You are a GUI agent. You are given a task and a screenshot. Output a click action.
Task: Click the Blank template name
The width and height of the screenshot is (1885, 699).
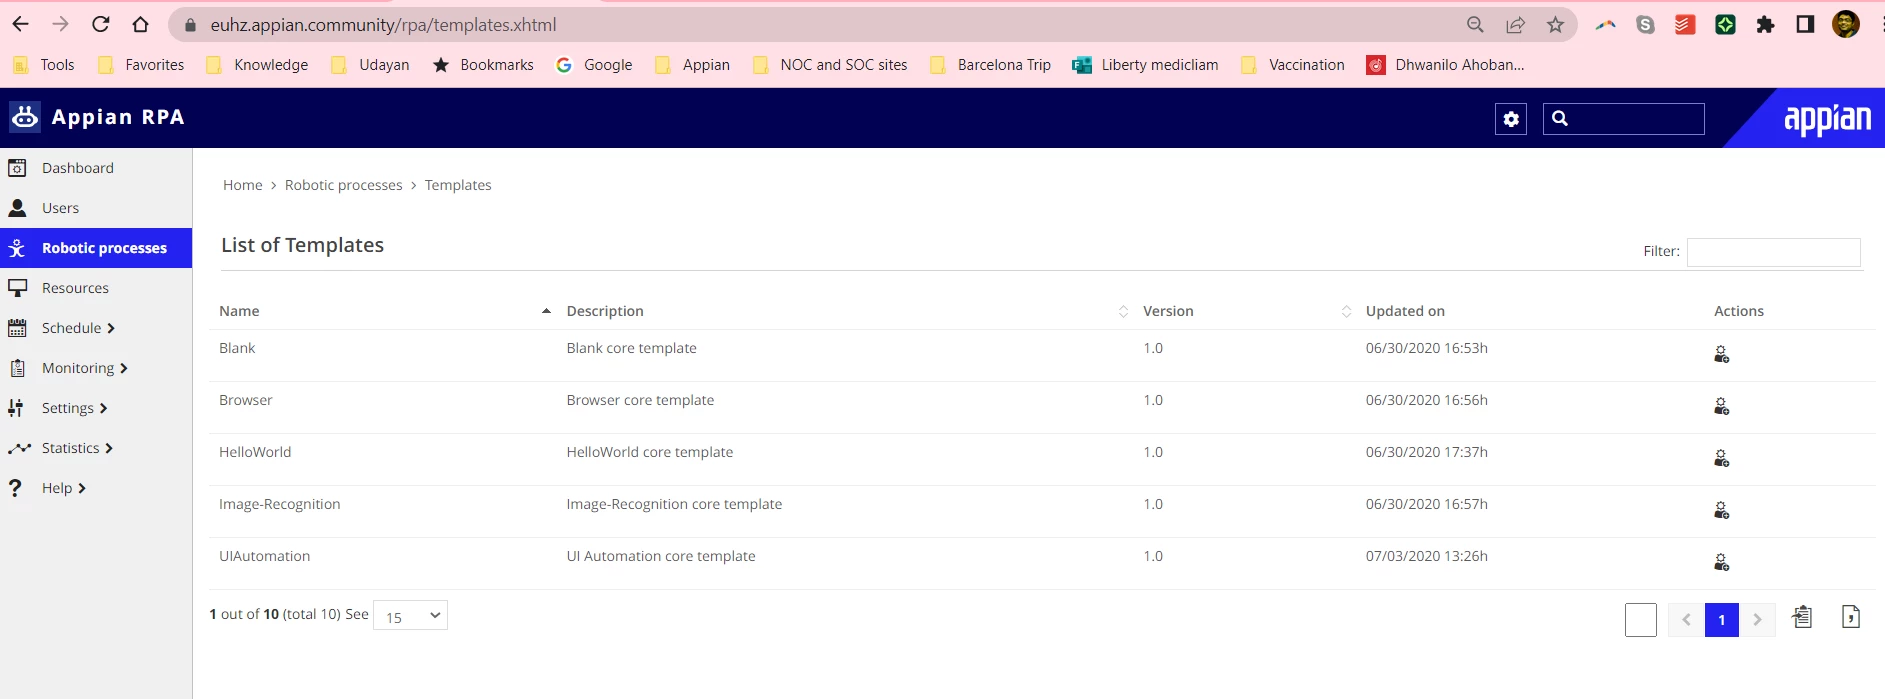coord(237,348)
